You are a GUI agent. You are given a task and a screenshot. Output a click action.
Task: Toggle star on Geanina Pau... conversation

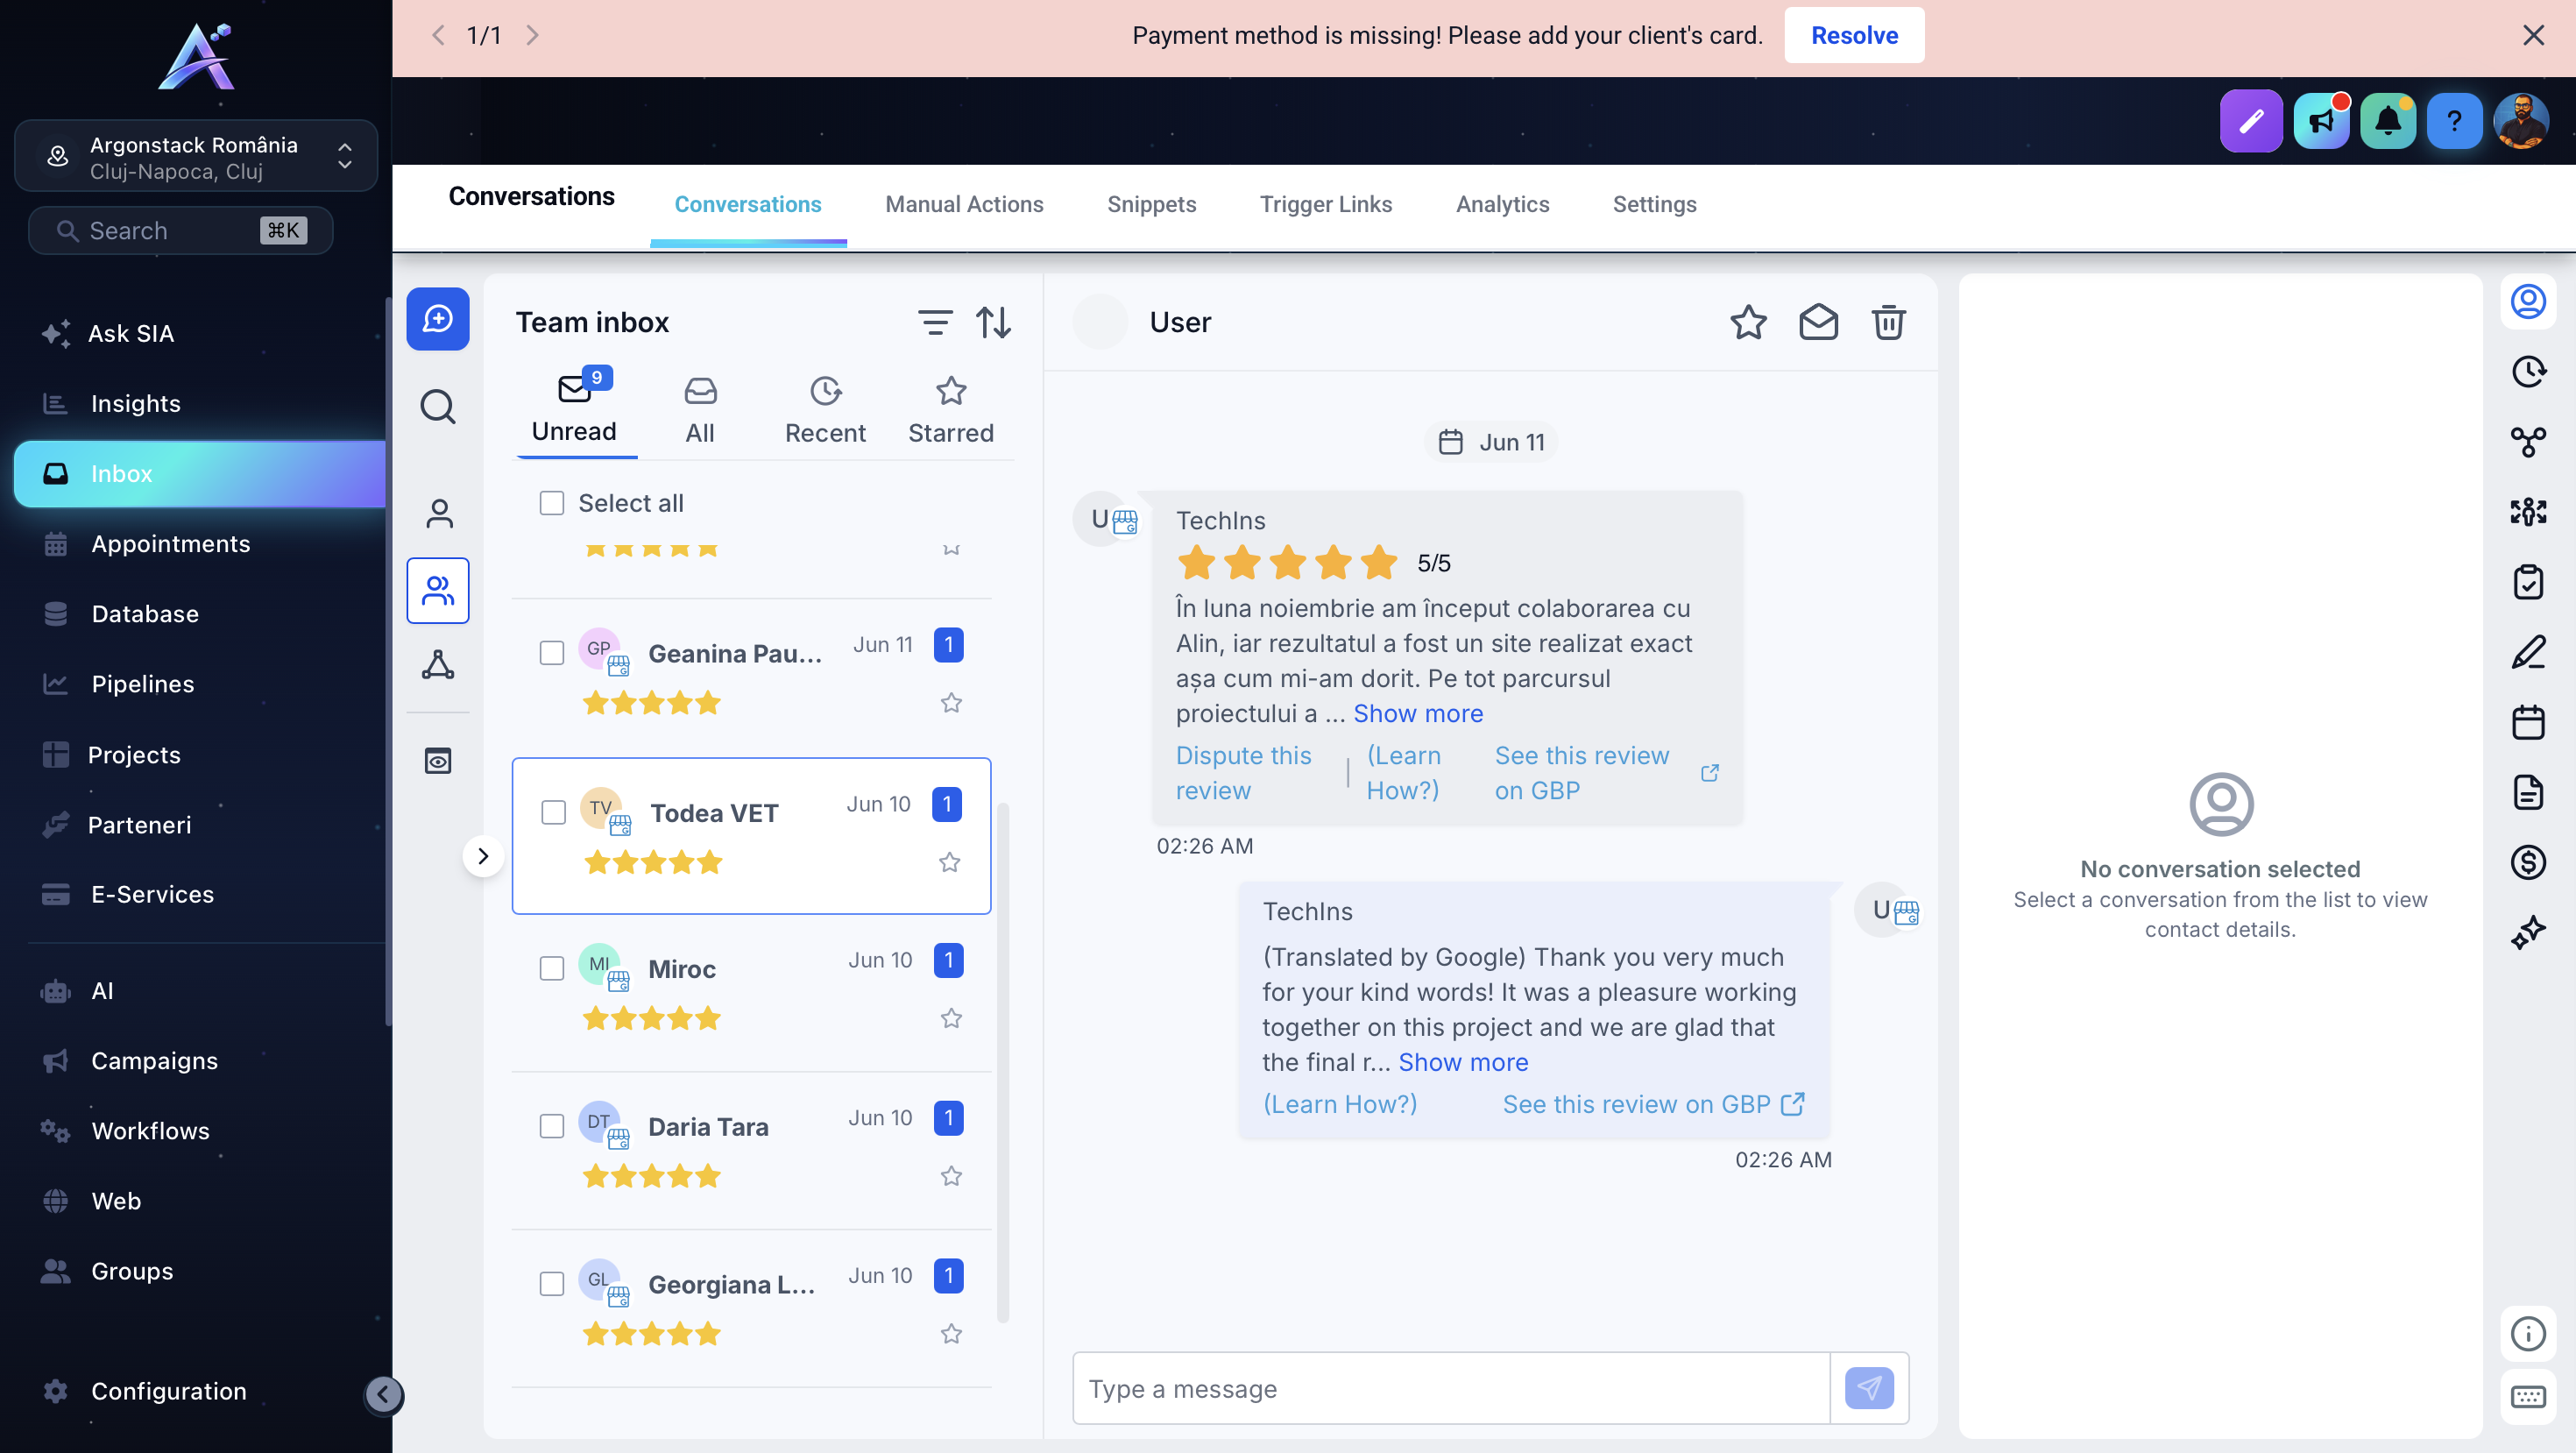point(951,703)
